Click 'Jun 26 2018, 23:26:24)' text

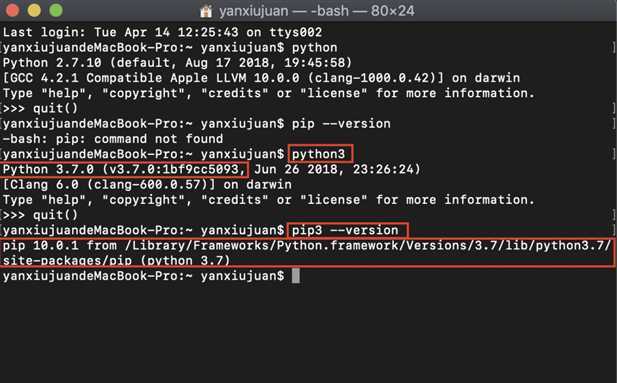pos(337,169)
